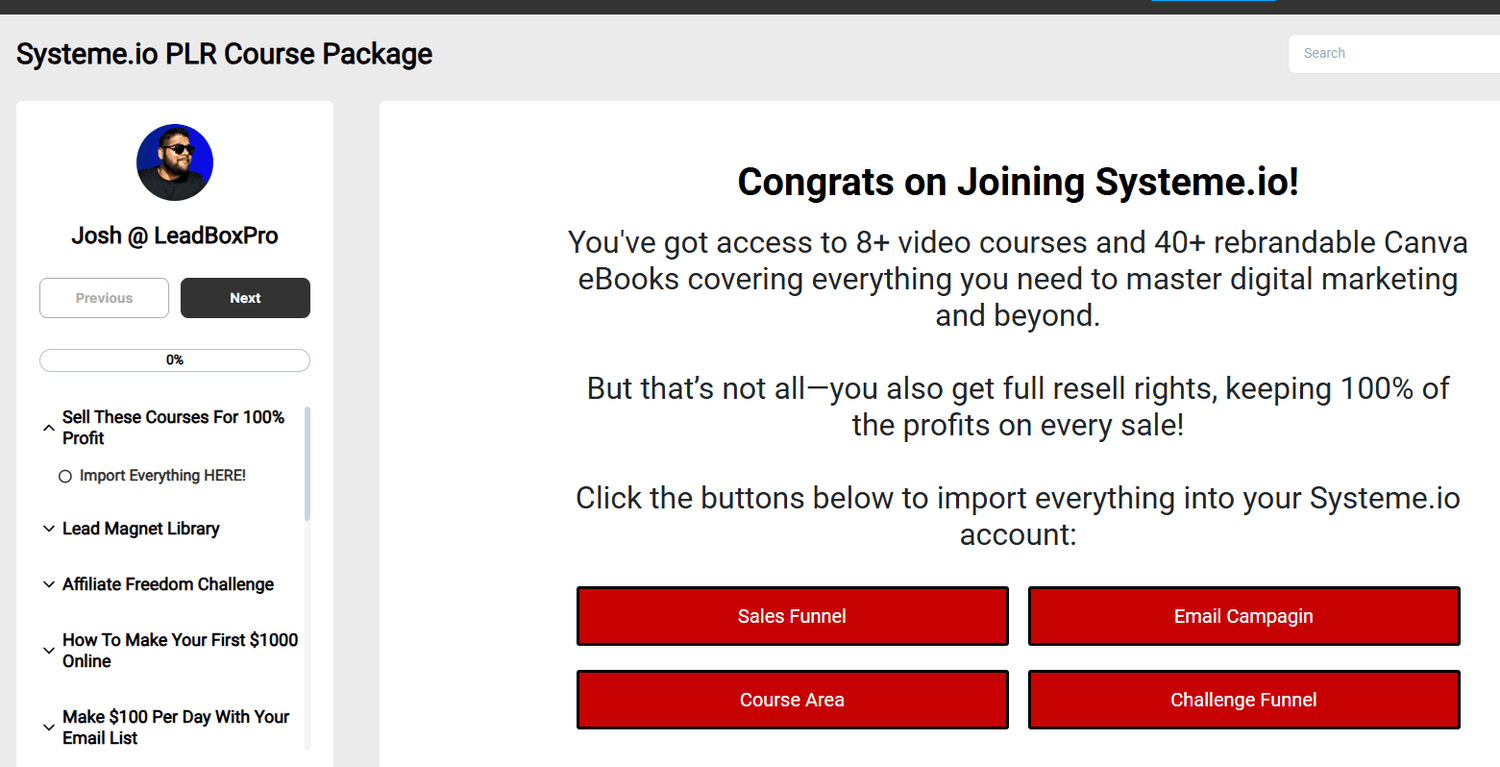
Task: Expand How To Make Your First $1000 arrow
Action: (x=48, y=650)
